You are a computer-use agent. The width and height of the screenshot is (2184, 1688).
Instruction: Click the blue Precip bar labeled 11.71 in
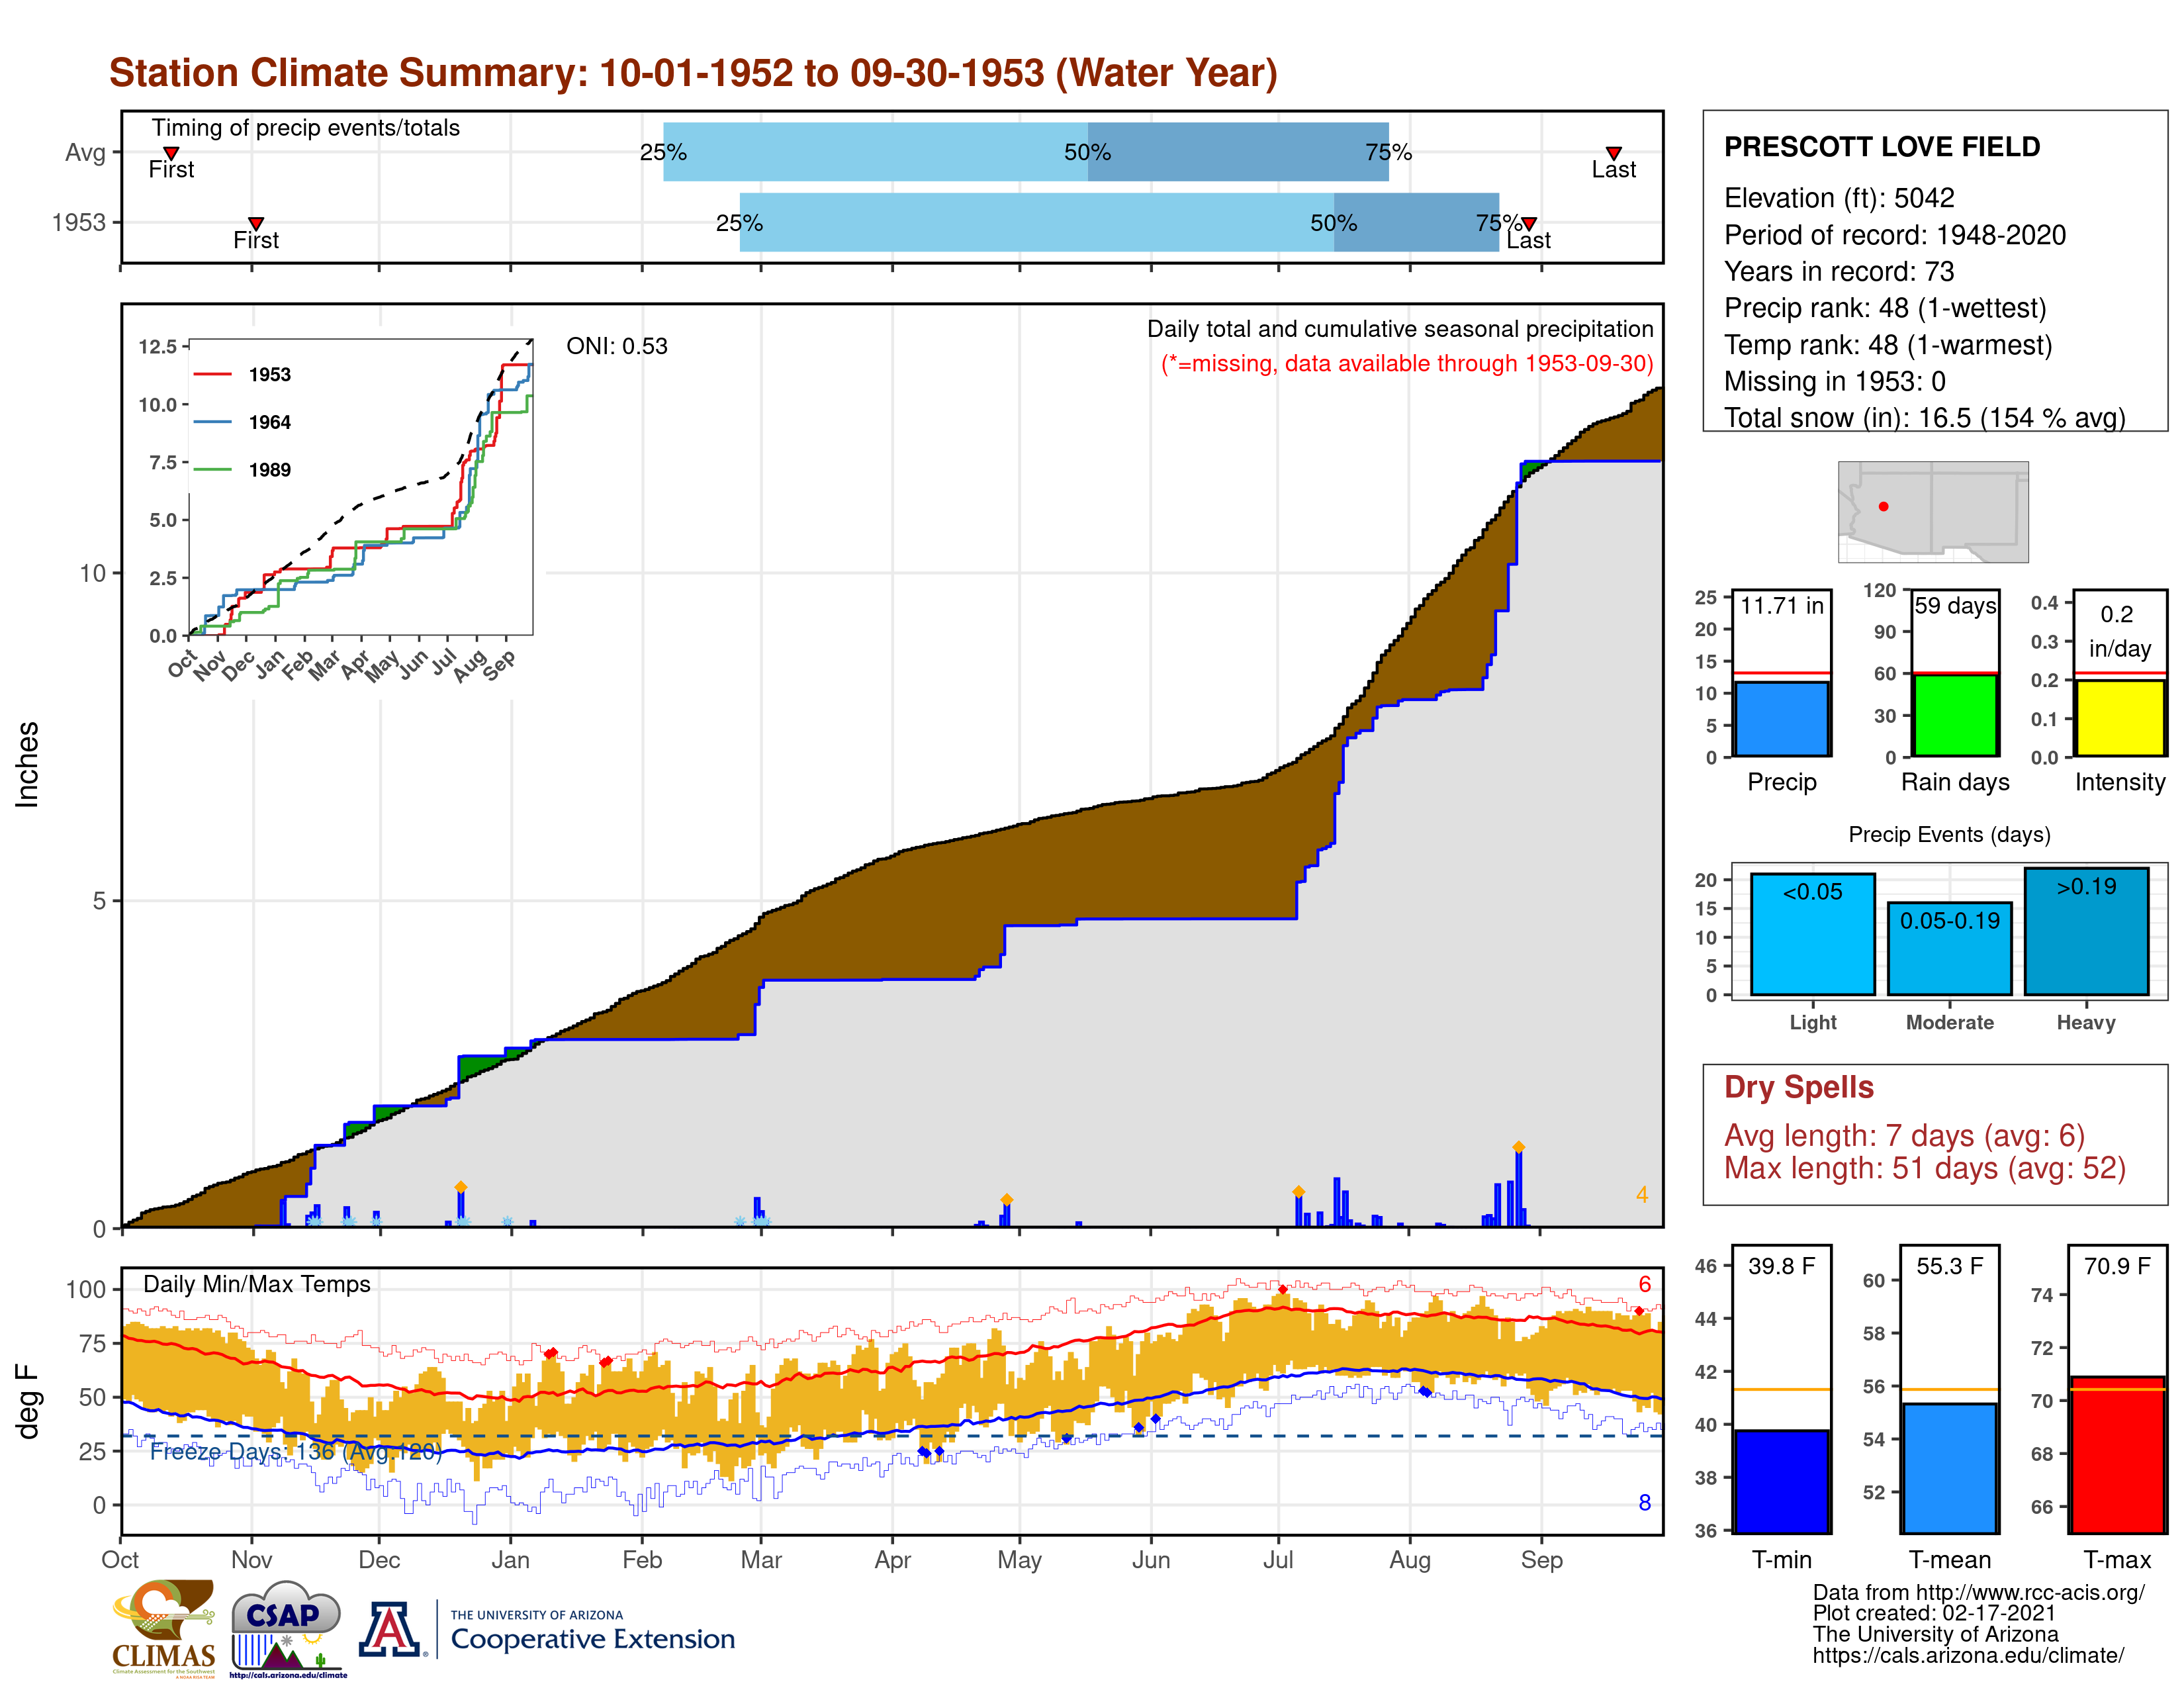pos(1781,718)
